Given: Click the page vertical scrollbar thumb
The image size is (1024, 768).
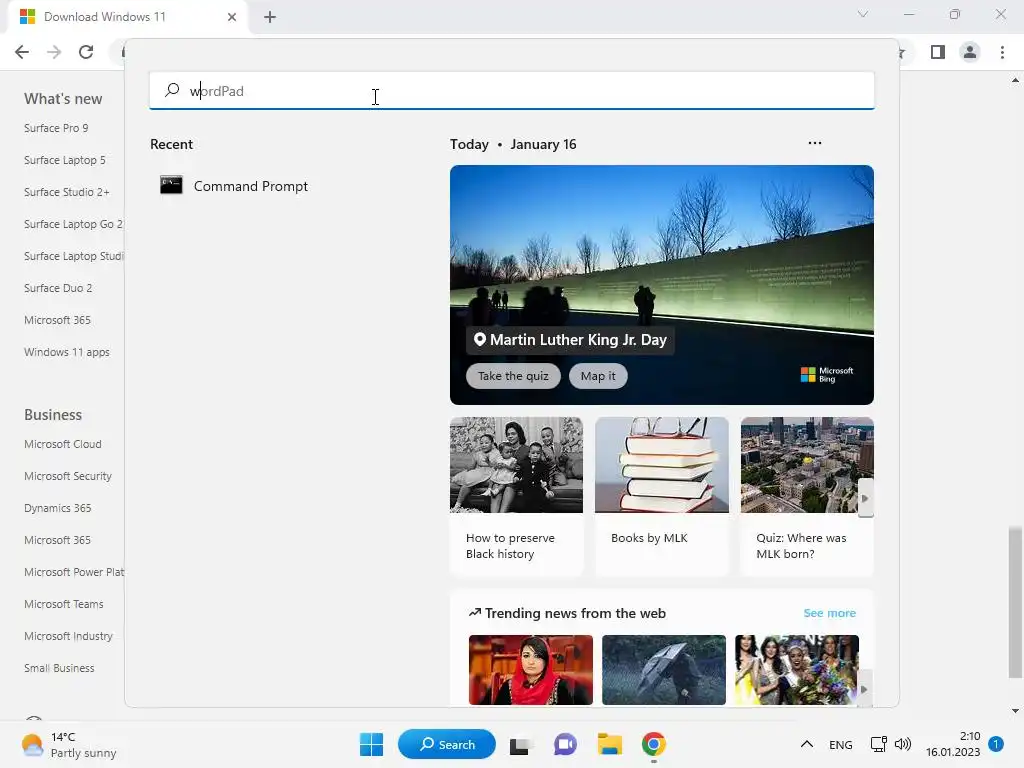Looking at the screenshot, I should pos(1015,602).
